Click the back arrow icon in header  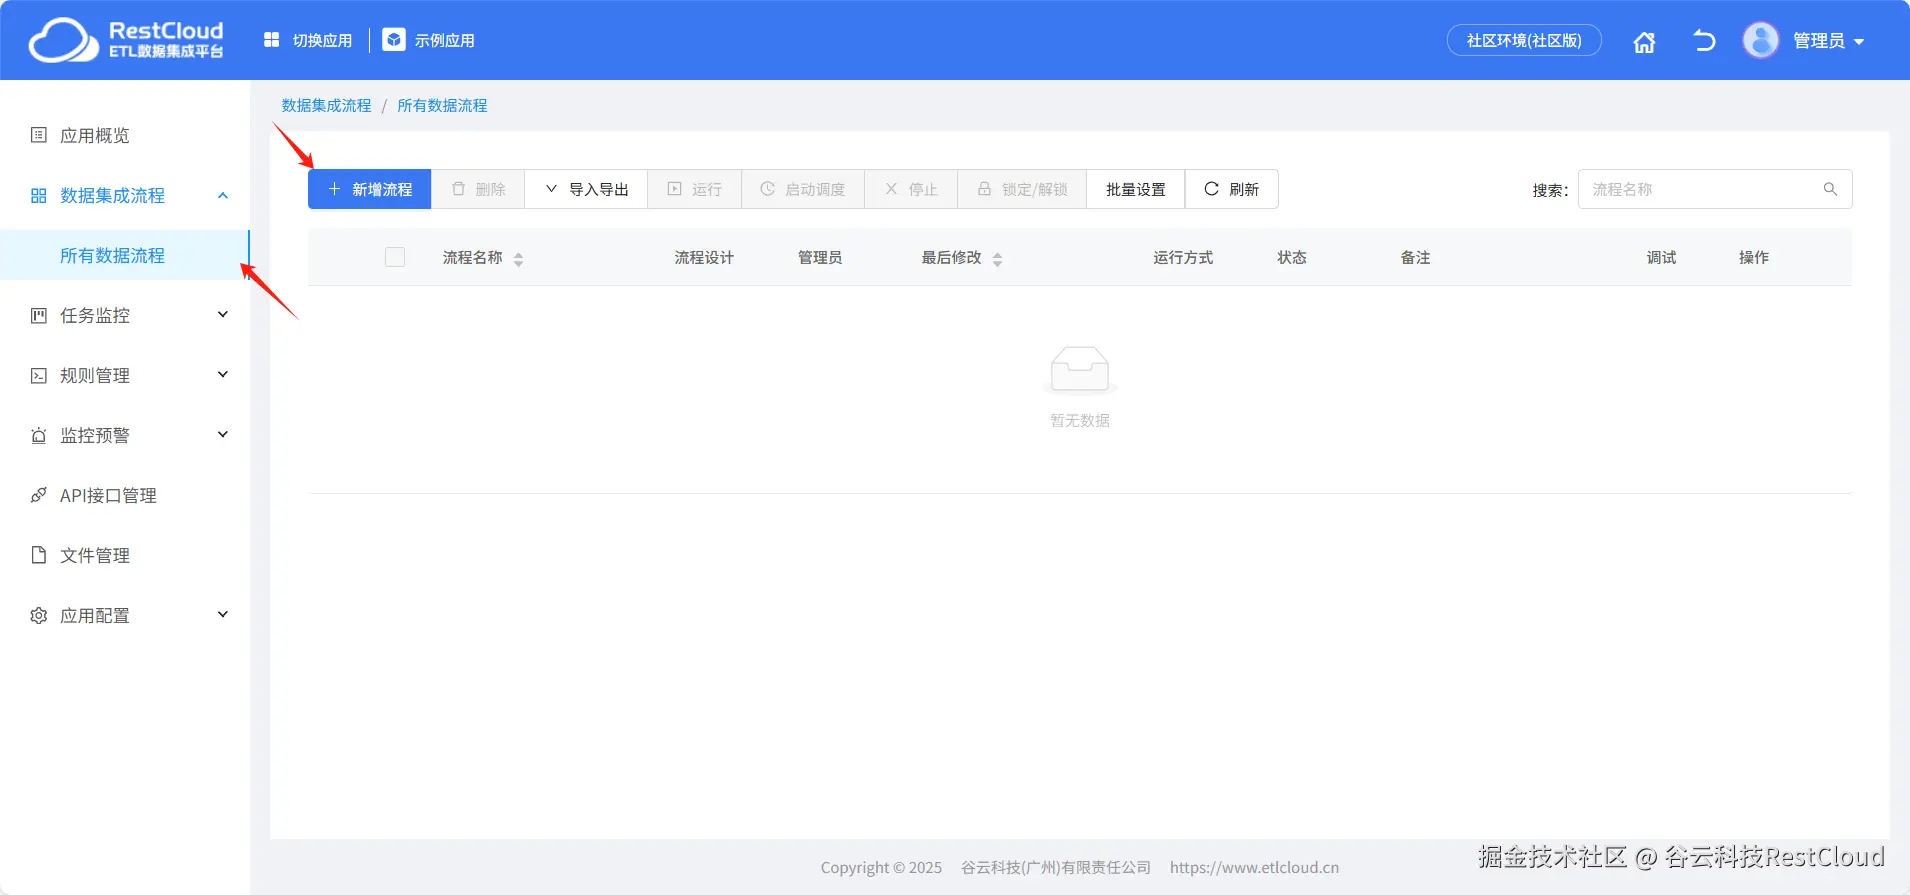1704,41
